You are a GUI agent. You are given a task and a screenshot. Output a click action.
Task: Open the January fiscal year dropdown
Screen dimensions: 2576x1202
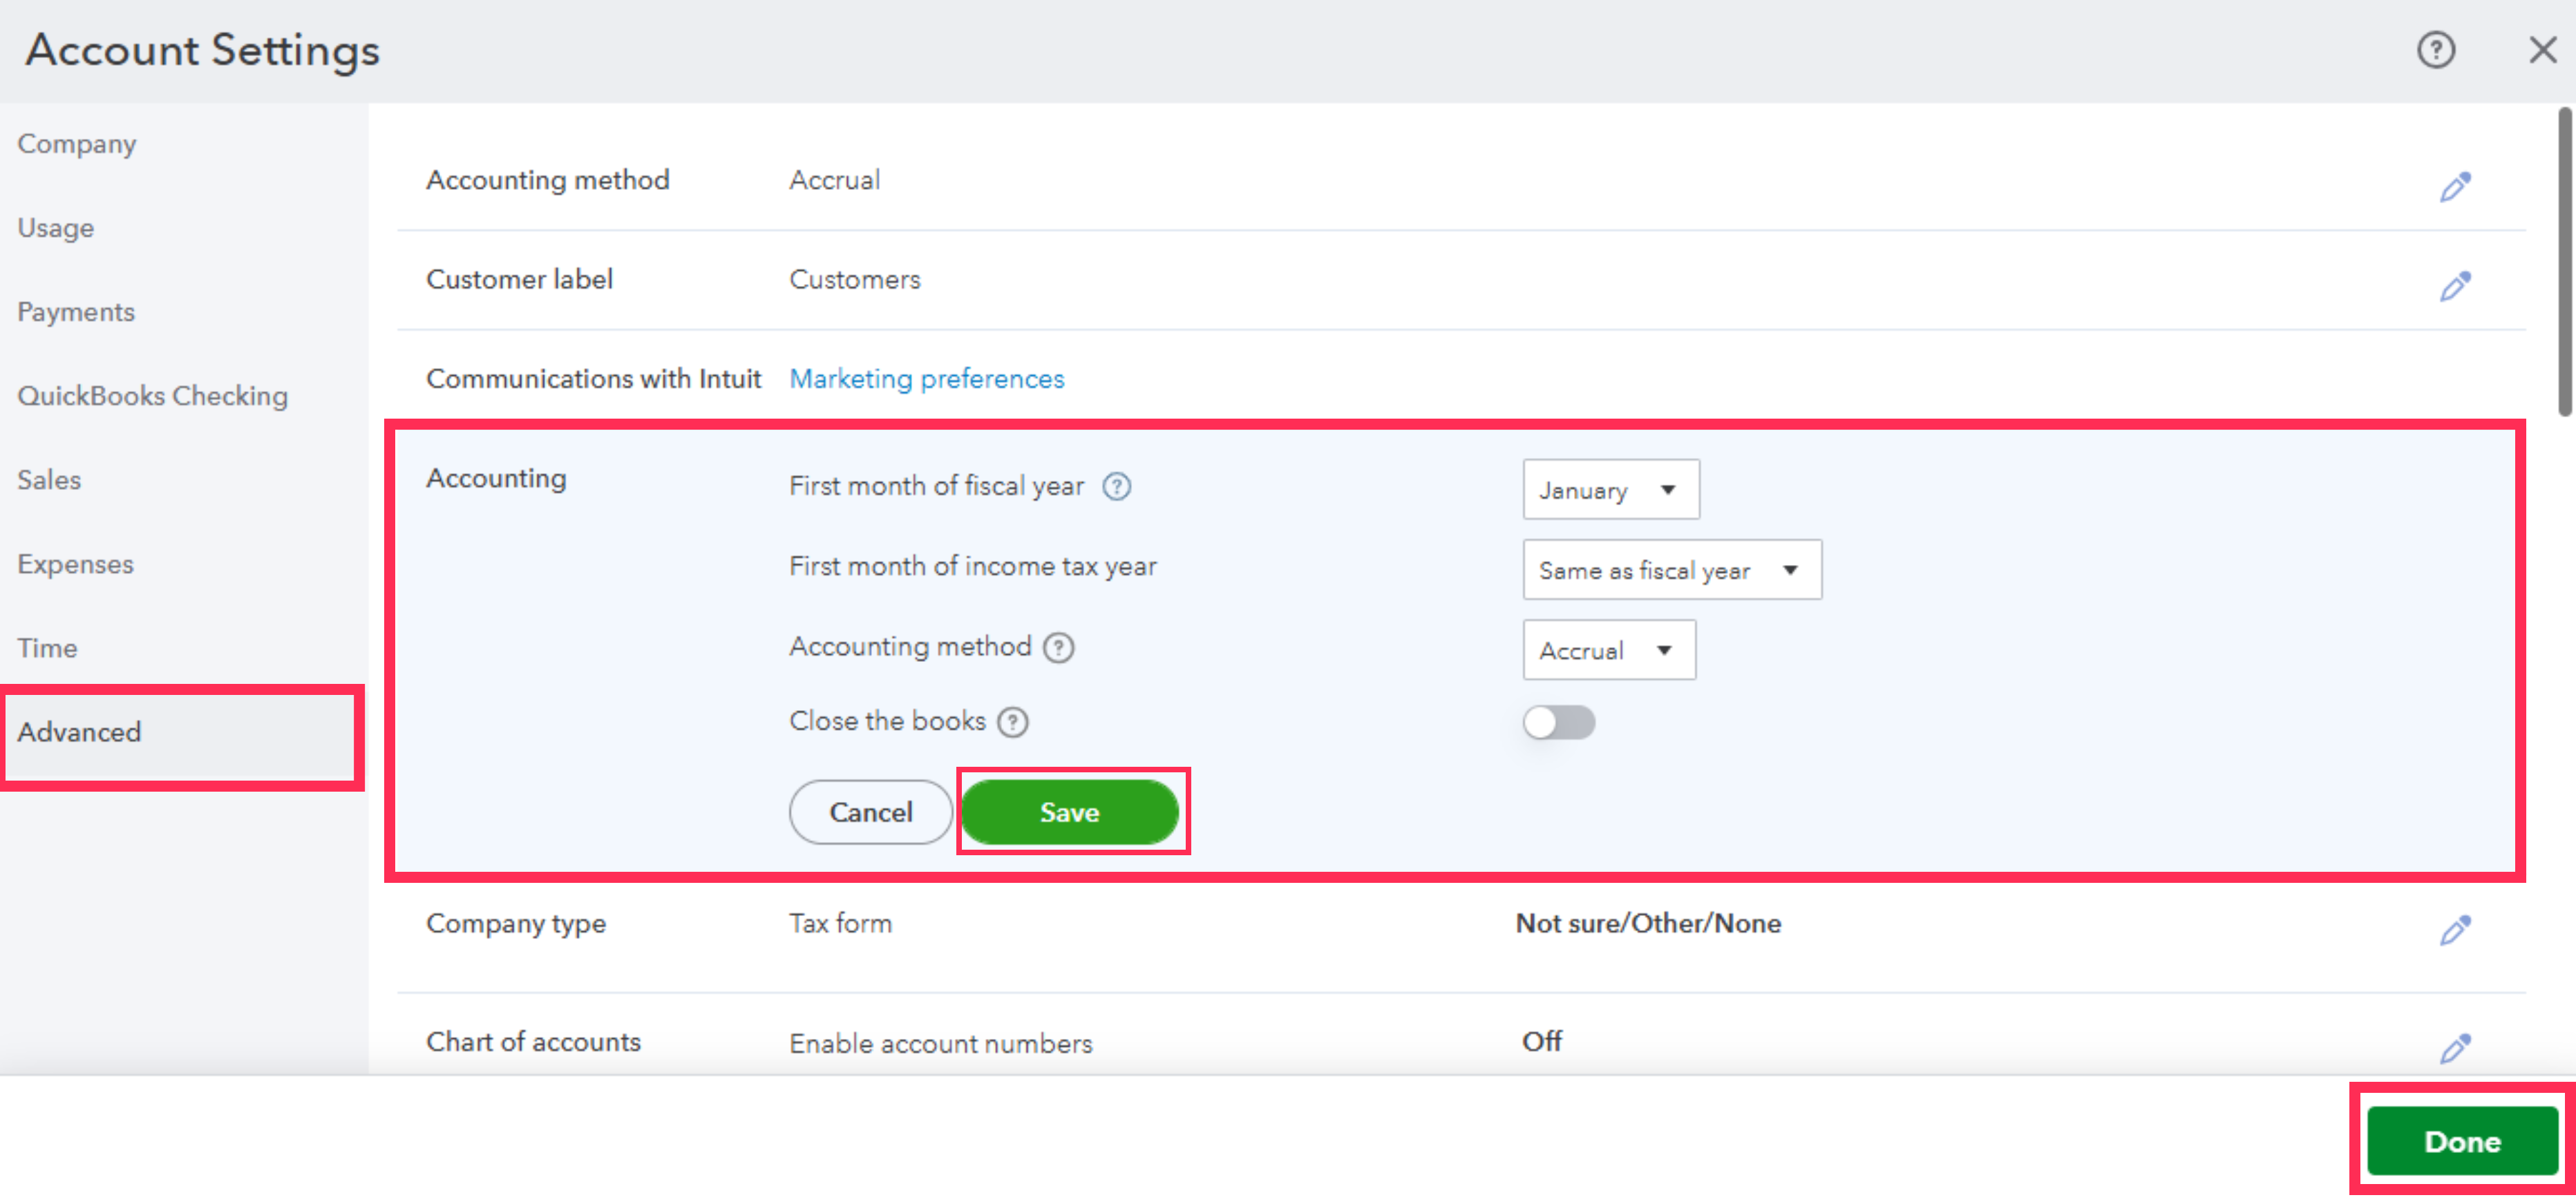point(1610,490)
